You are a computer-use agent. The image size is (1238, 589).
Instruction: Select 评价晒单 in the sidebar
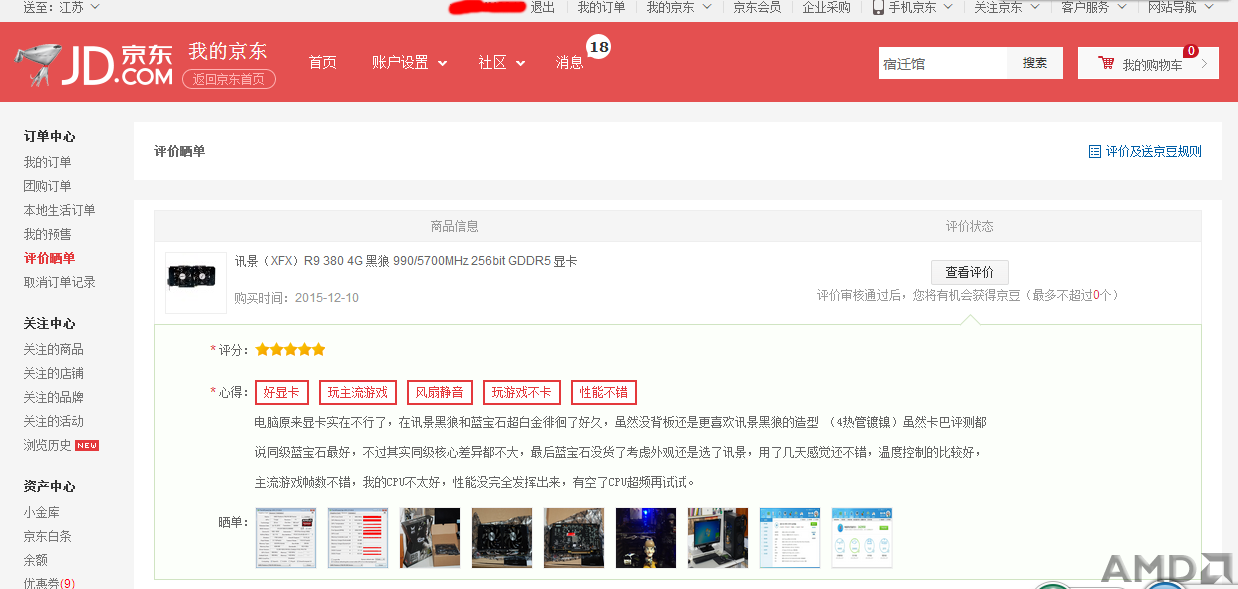pos(49,258)
